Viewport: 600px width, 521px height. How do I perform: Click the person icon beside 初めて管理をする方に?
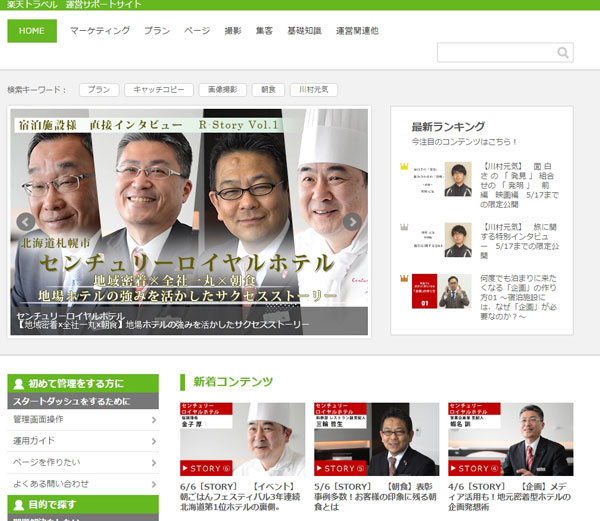coord(18,384)
